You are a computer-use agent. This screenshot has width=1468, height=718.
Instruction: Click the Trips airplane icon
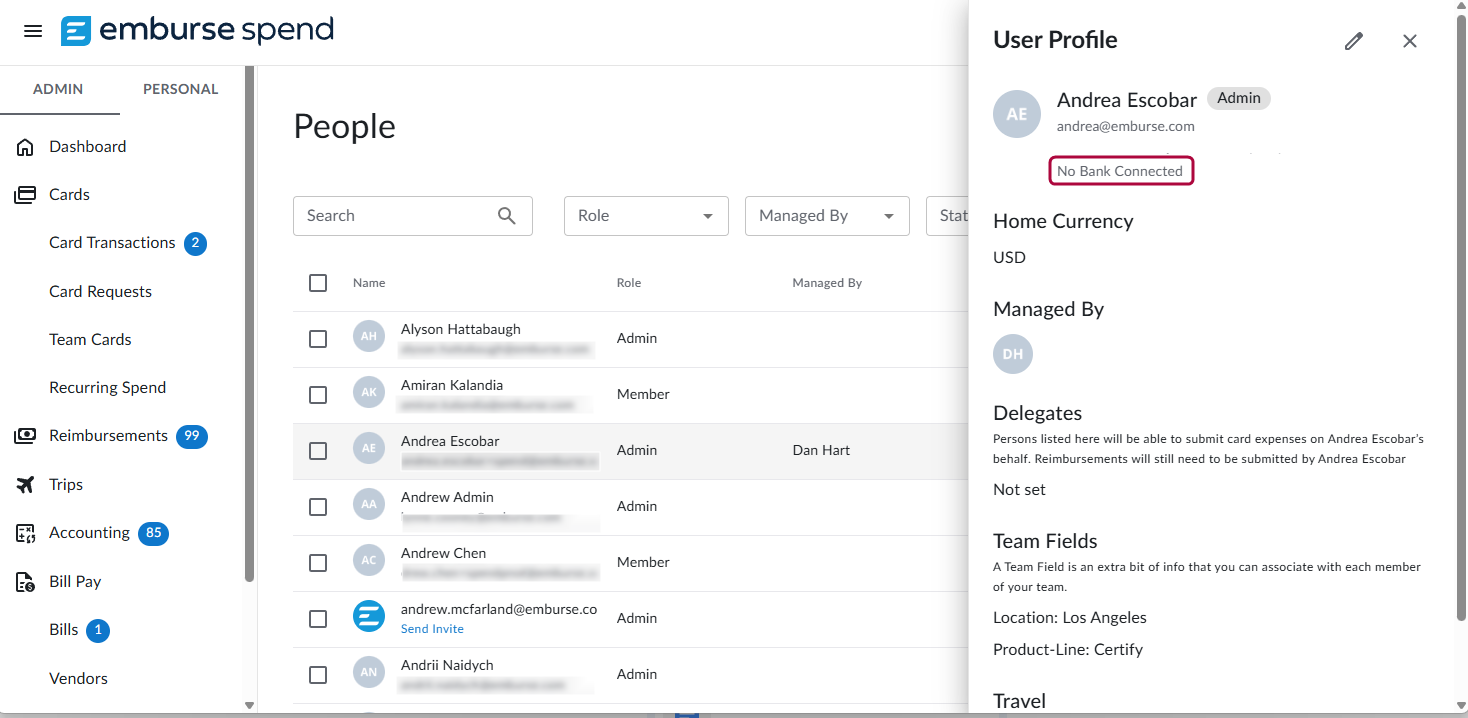(x=26, y=485)
